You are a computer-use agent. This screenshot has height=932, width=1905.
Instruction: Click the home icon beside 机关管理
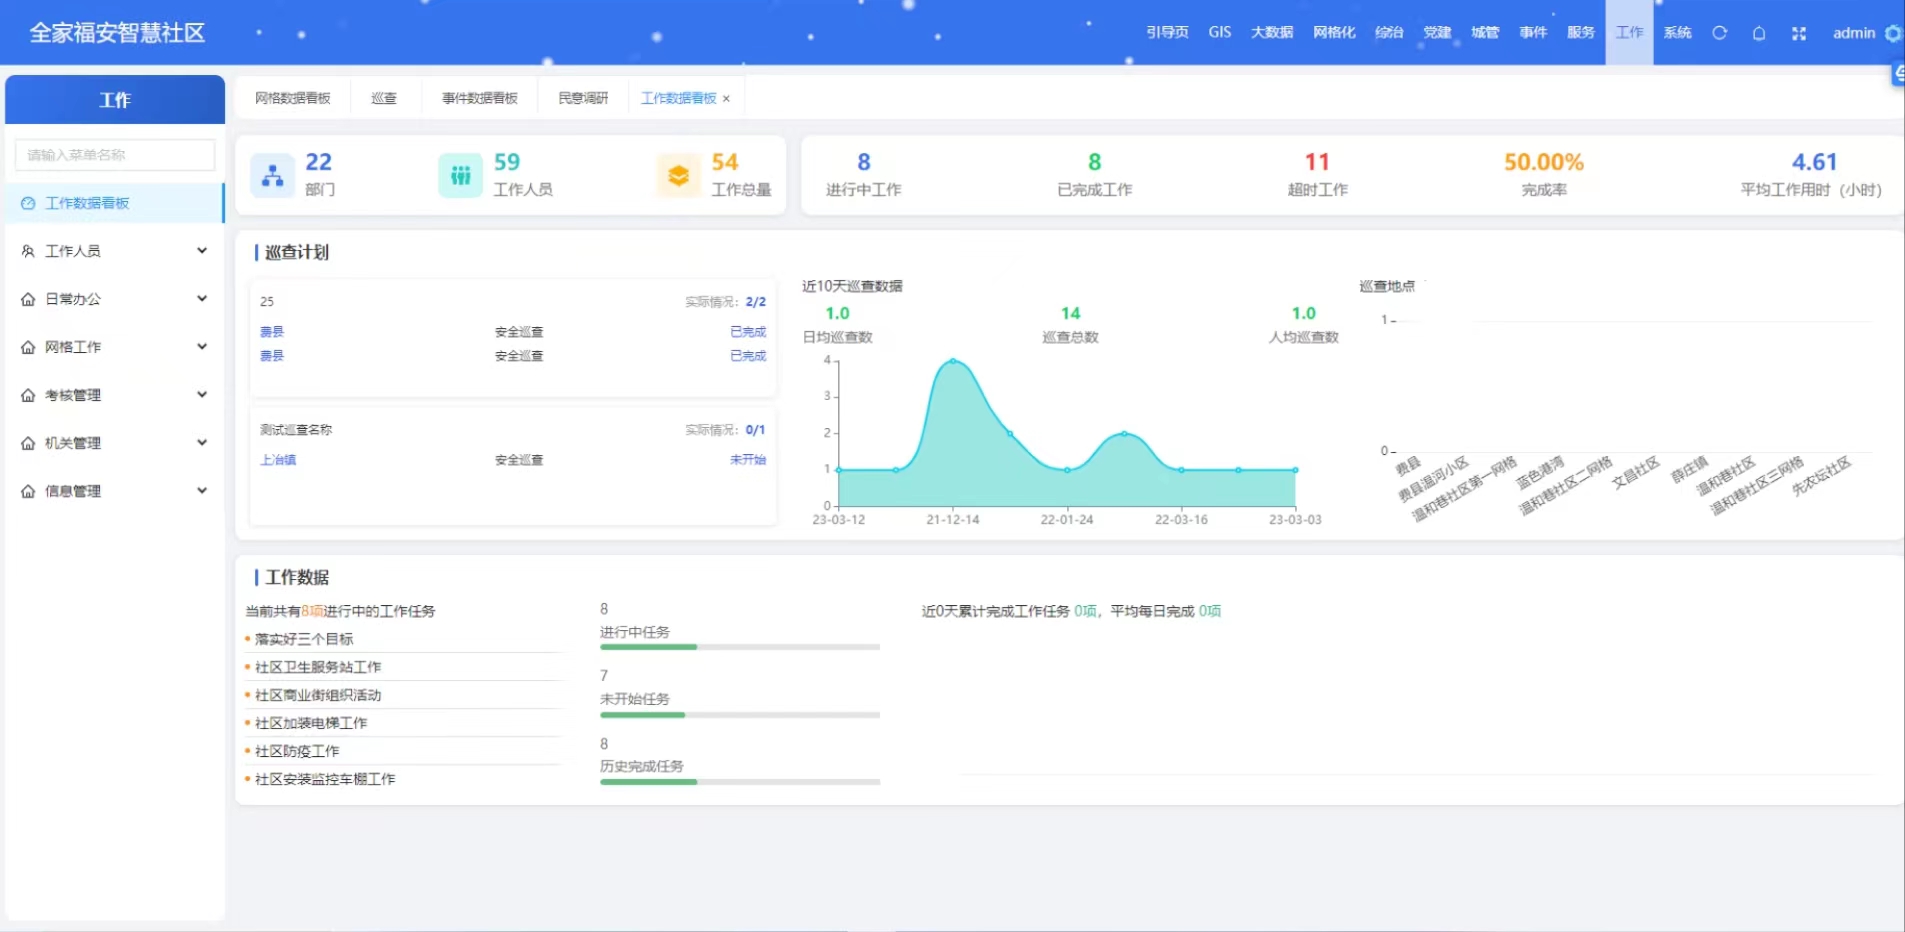[28, 443]
